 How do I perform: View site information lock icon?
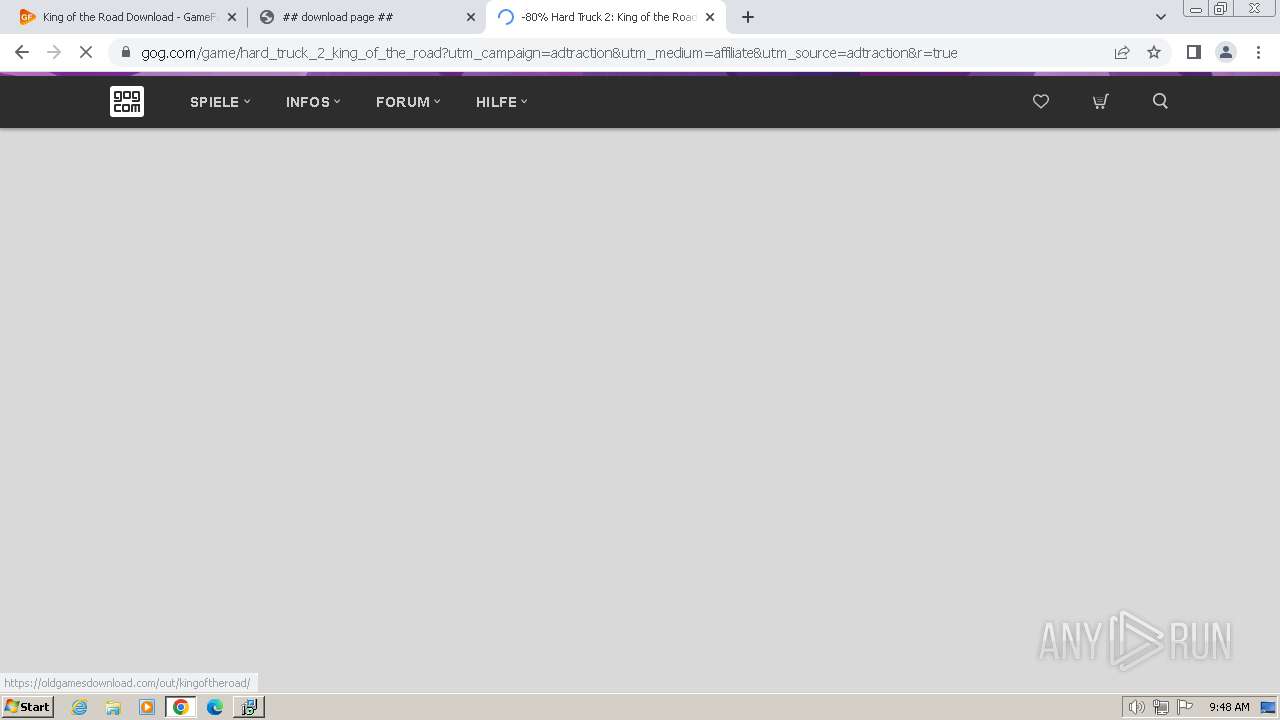126,53
